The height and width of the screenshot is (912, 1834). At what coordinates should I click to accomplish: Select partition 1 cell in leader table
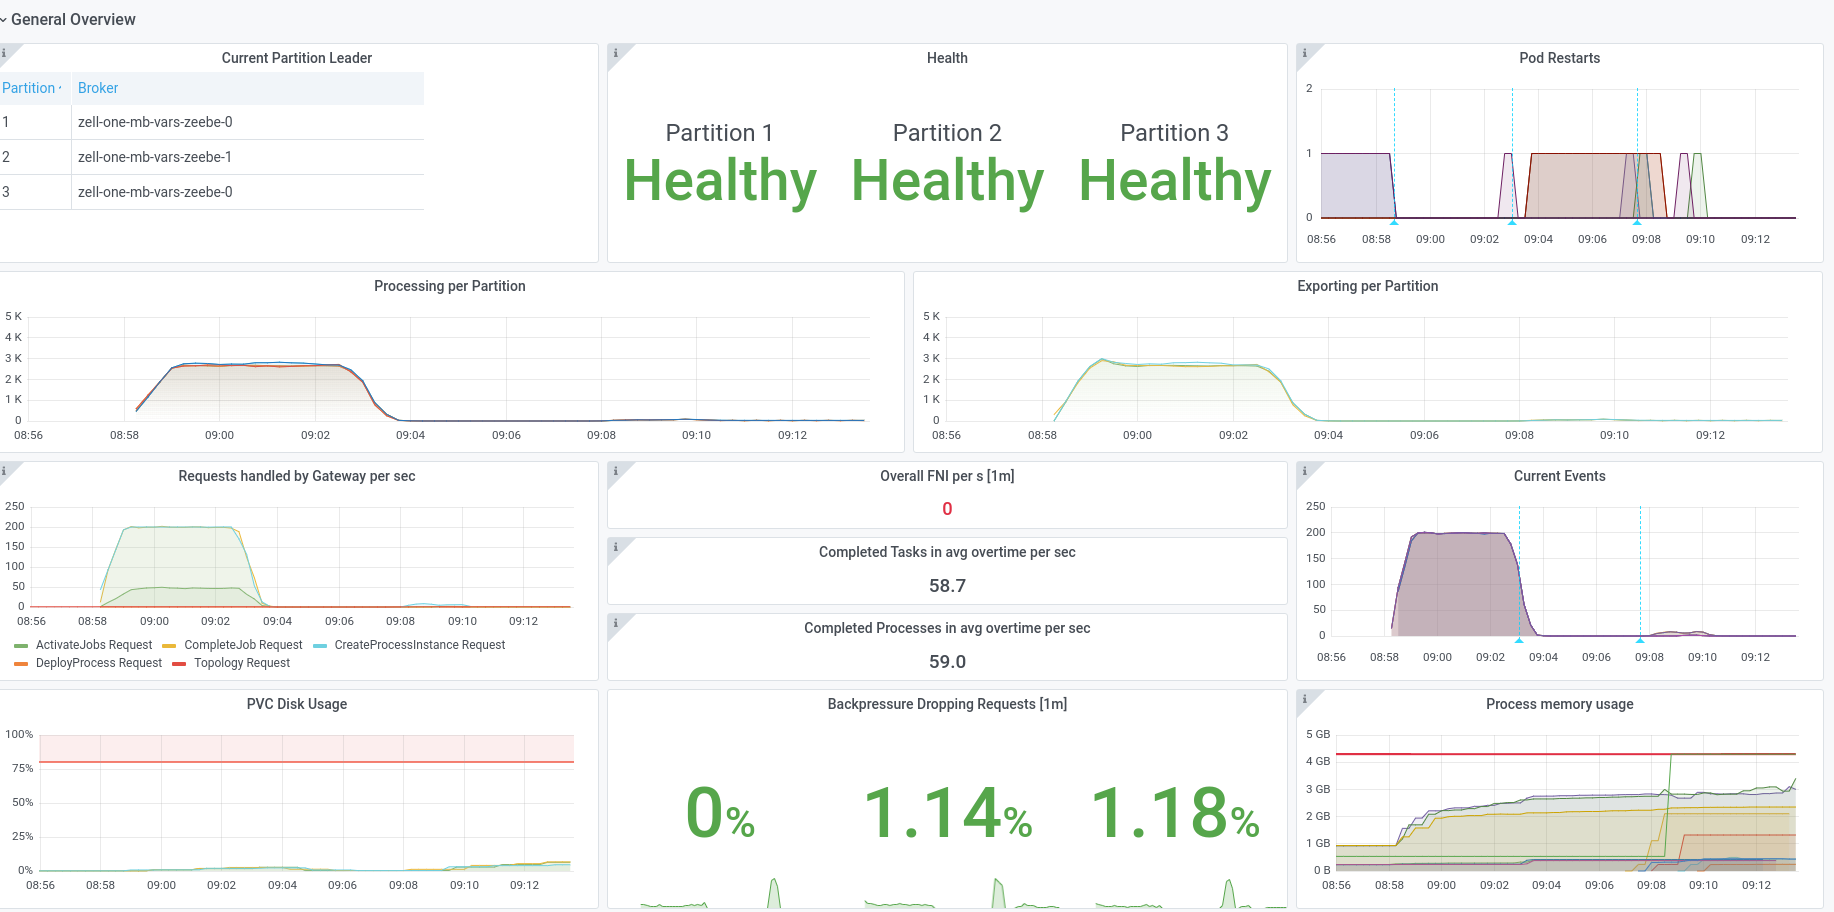[x=35, y=122]
